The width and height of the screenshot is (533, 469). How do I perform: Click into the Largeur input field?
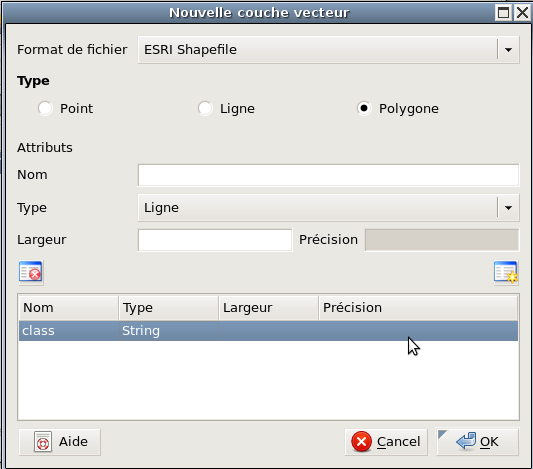tap(215, 240)
